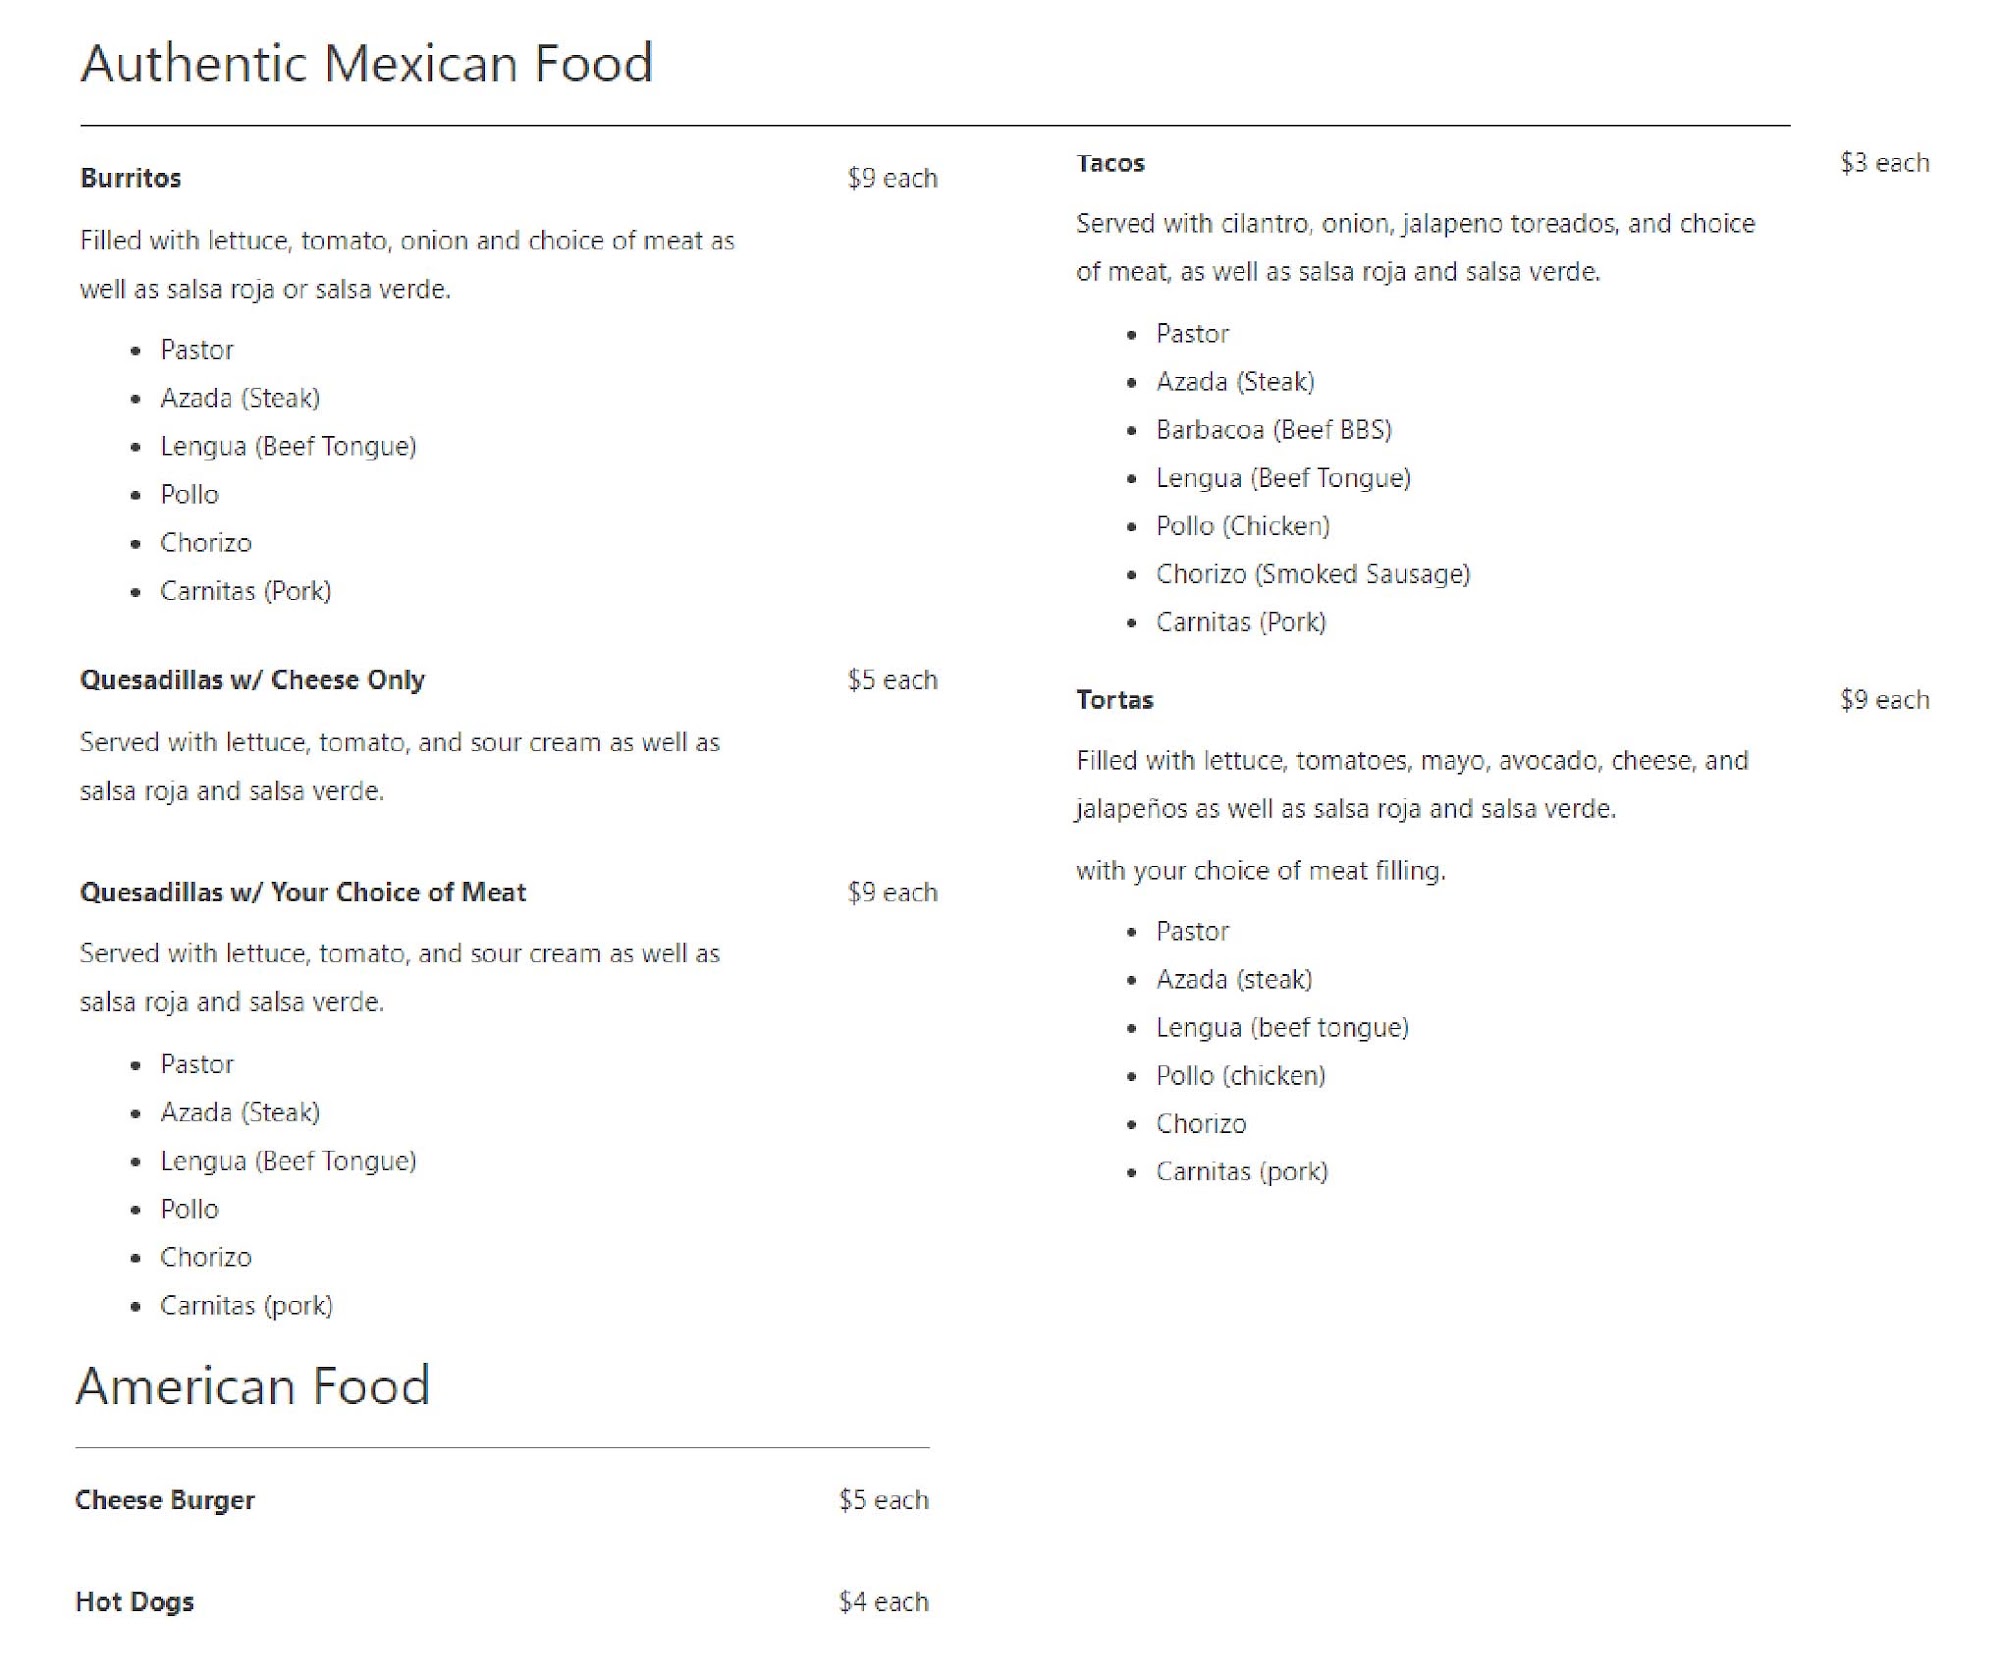
Task: Click the American Food heading
Action: [x=252, y=1386]
